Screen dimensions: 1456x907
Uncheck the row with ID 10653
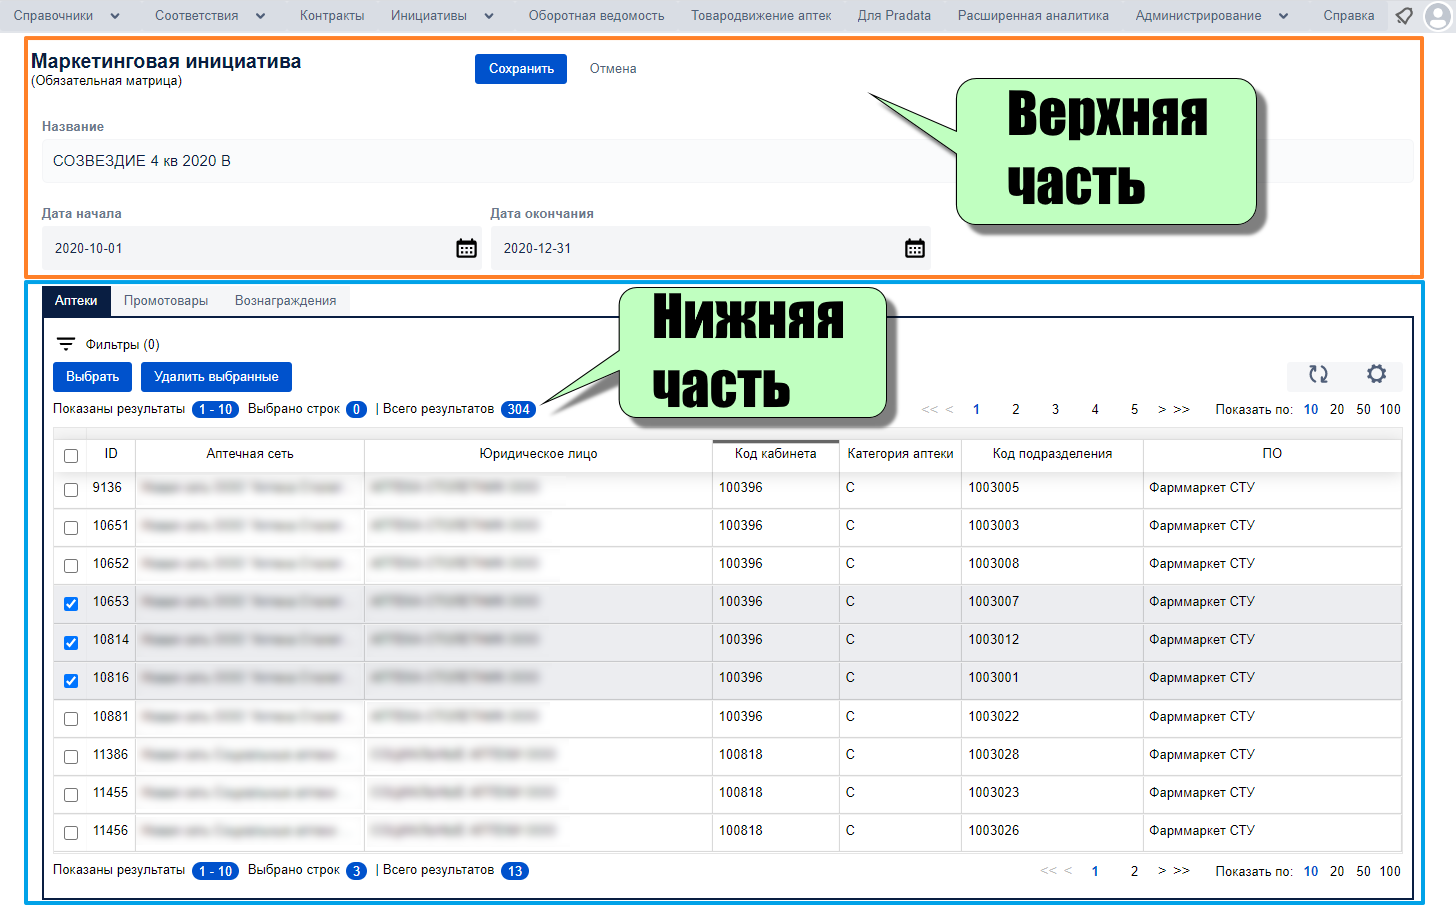[71, 603]
